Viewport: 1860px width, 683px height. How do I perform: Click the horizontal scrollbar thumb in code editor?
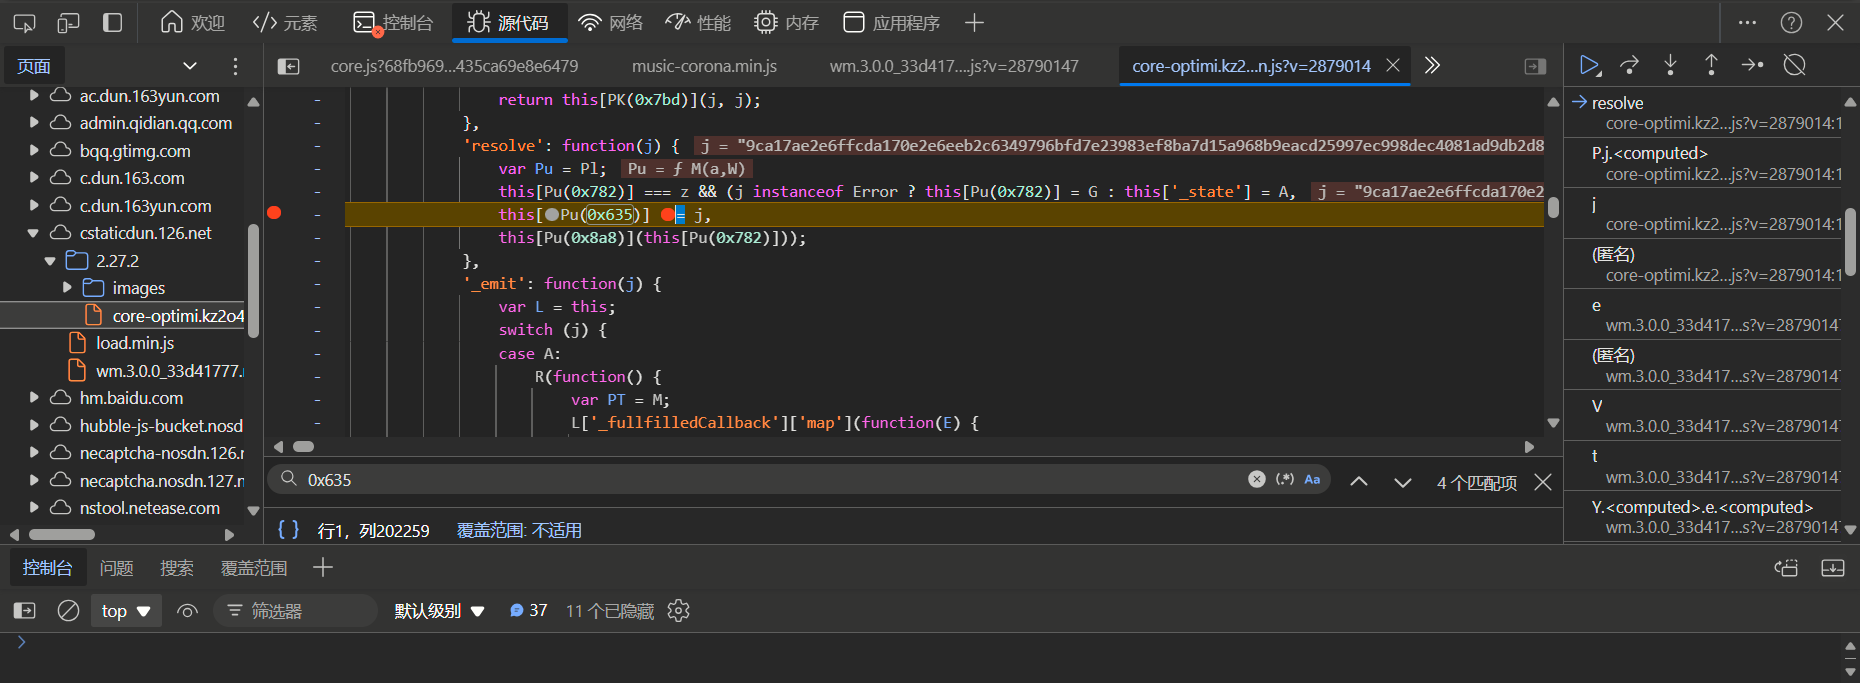303,447
